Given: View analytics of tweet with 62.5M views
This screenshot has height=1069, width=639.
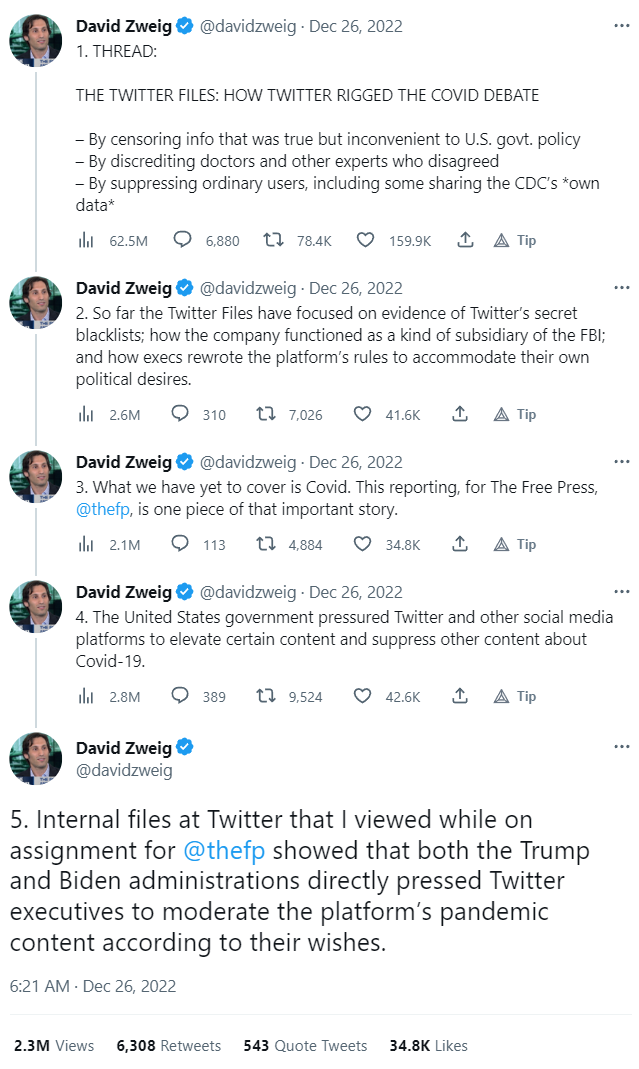Looking at the screenshot, I should click(85, 240).
